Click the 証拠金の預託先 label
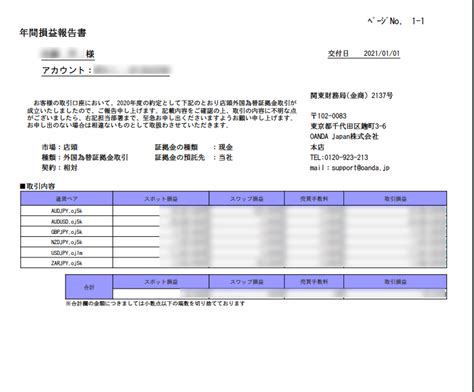Image resolution: width=474 pixels, height=392 pixels. (180, 157)
